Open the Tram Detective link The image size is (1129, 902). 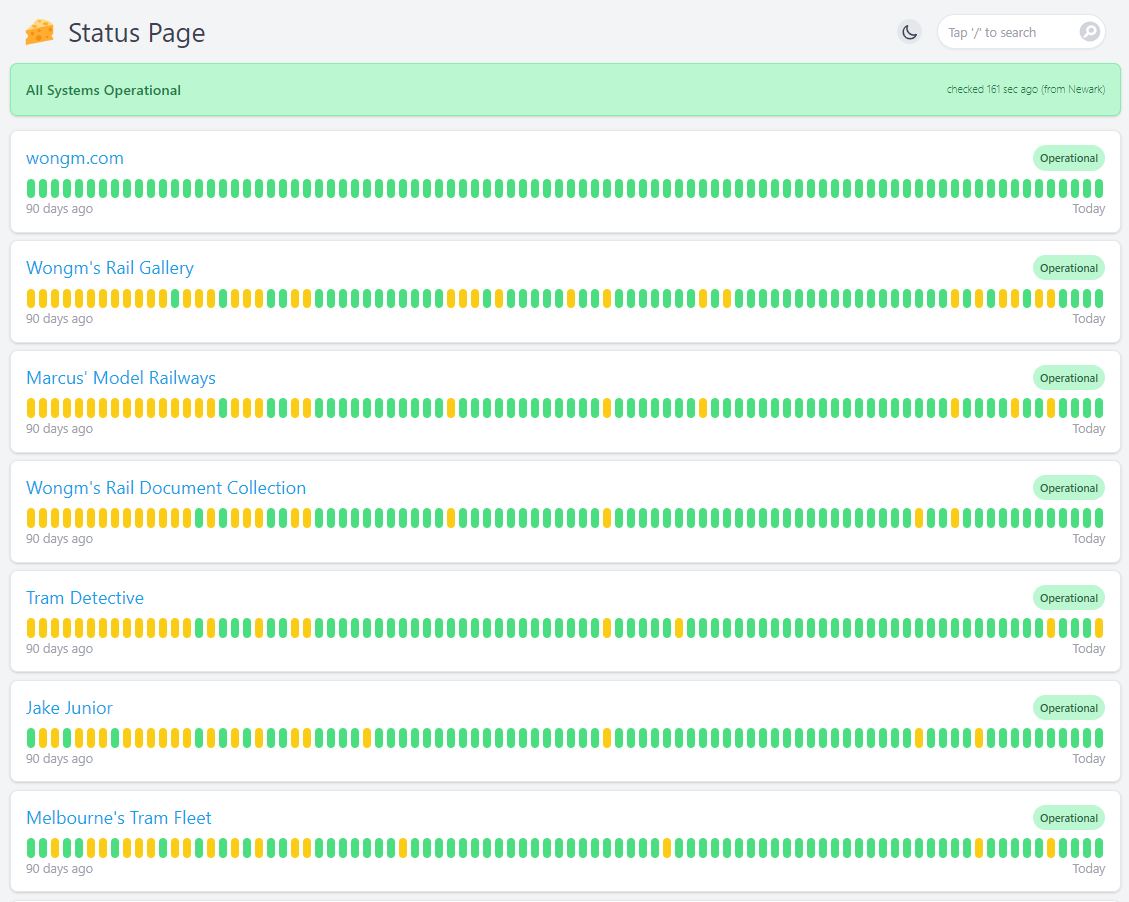[x=85, y=598]
